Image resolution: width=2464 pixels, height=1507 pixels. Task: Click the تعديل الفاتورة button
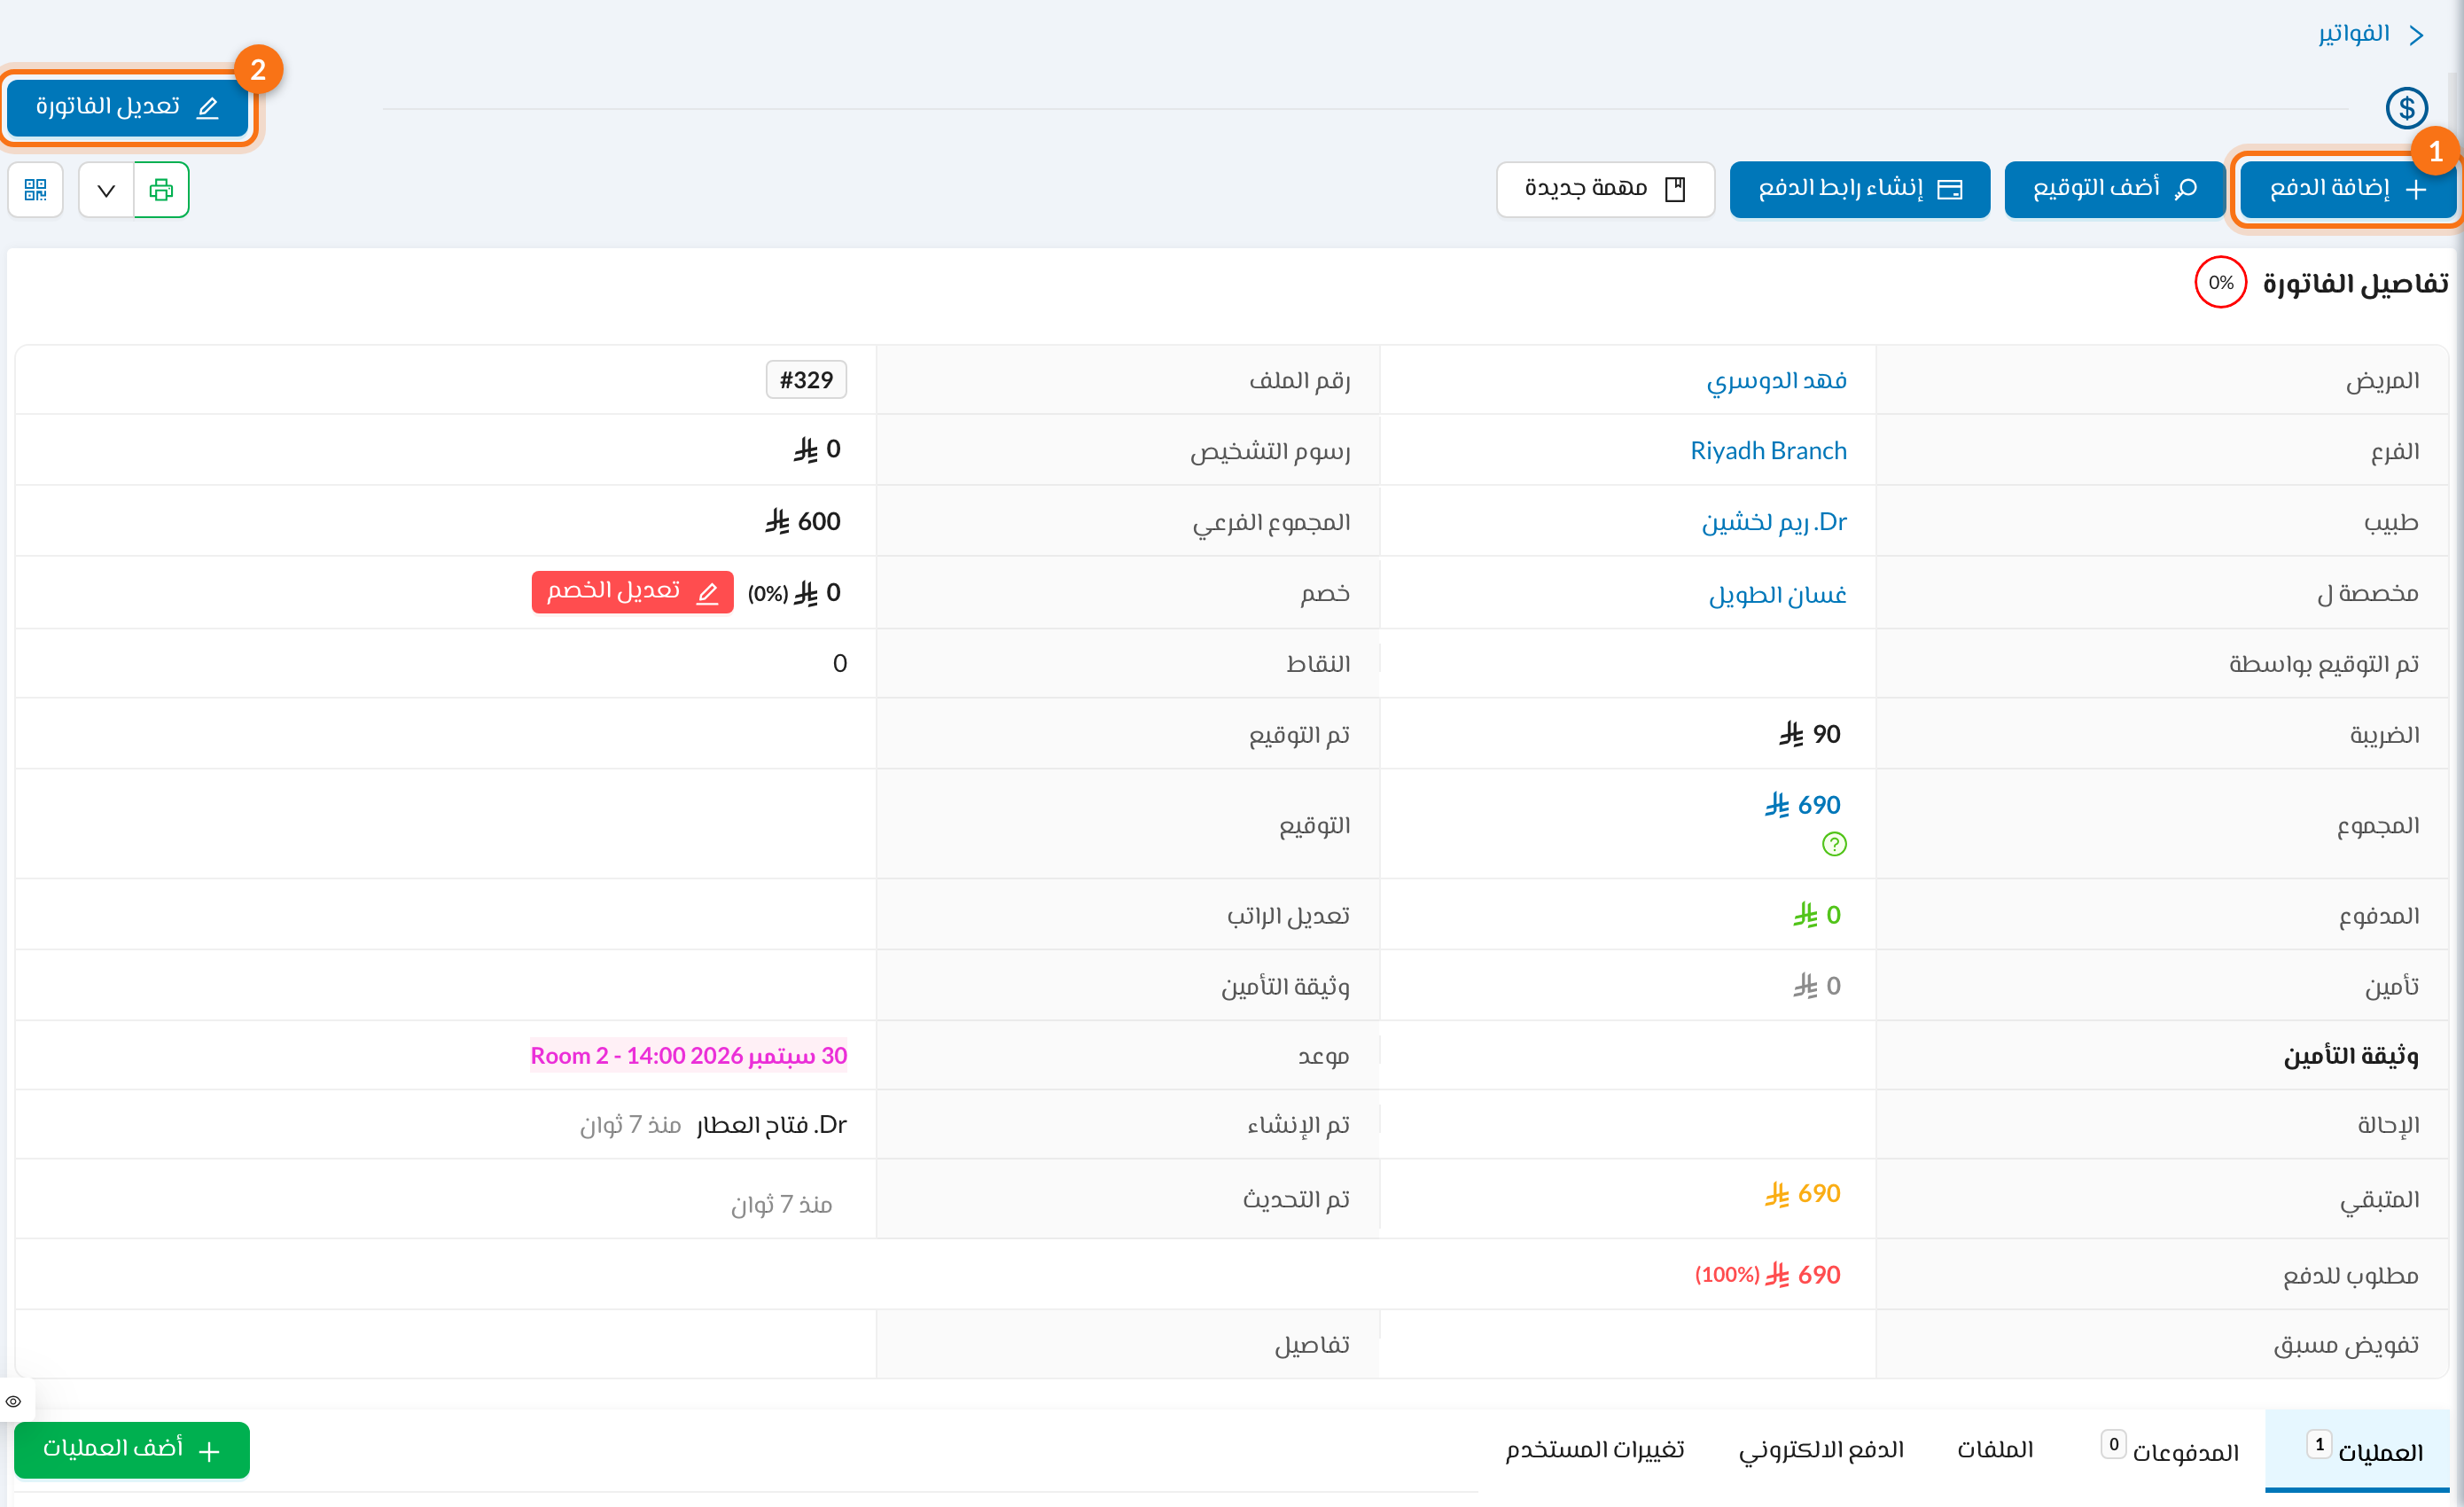(x=128, y=107)
